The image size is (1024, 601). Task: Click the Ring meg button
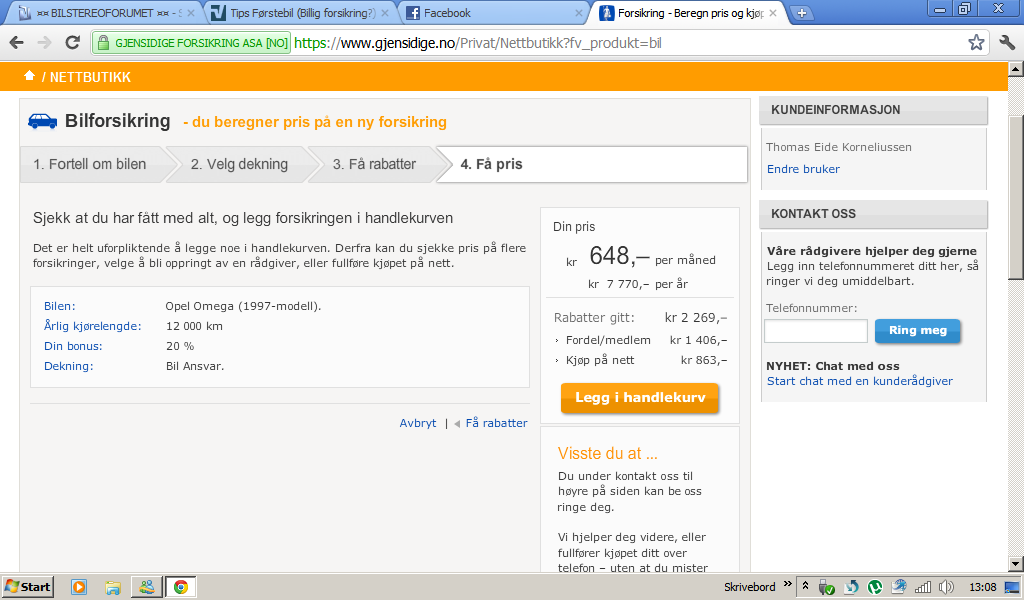(x=917, y=331)
